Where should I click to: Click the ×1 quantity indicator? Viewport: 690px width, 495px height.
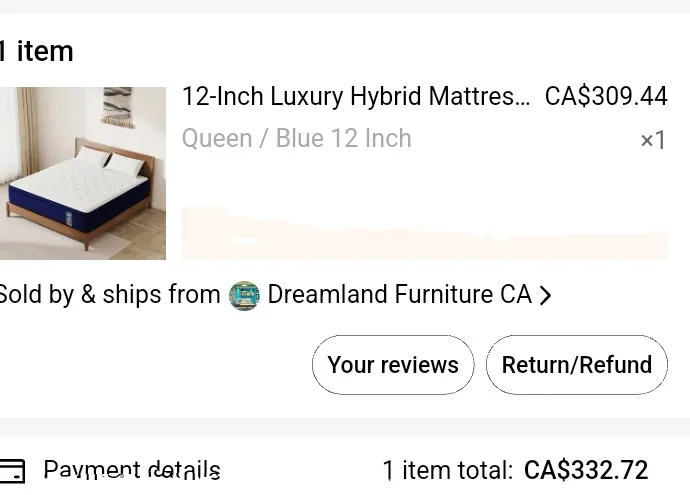tap(653, 140)
